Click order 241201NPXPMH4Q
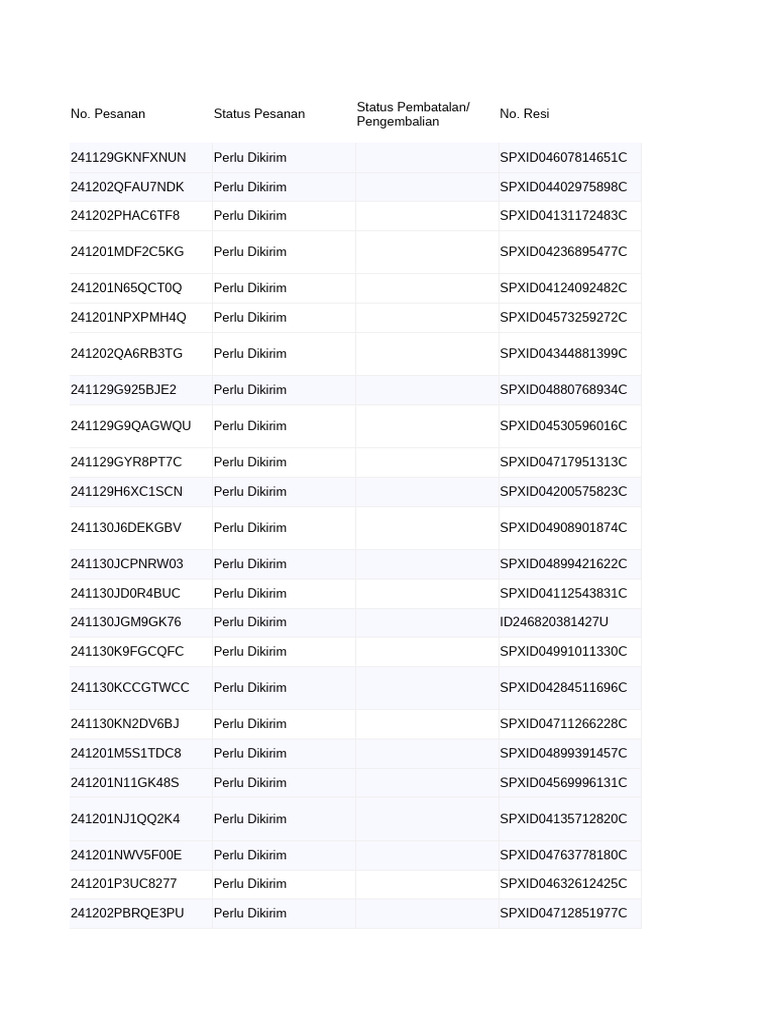 click(x=128, y=317)
